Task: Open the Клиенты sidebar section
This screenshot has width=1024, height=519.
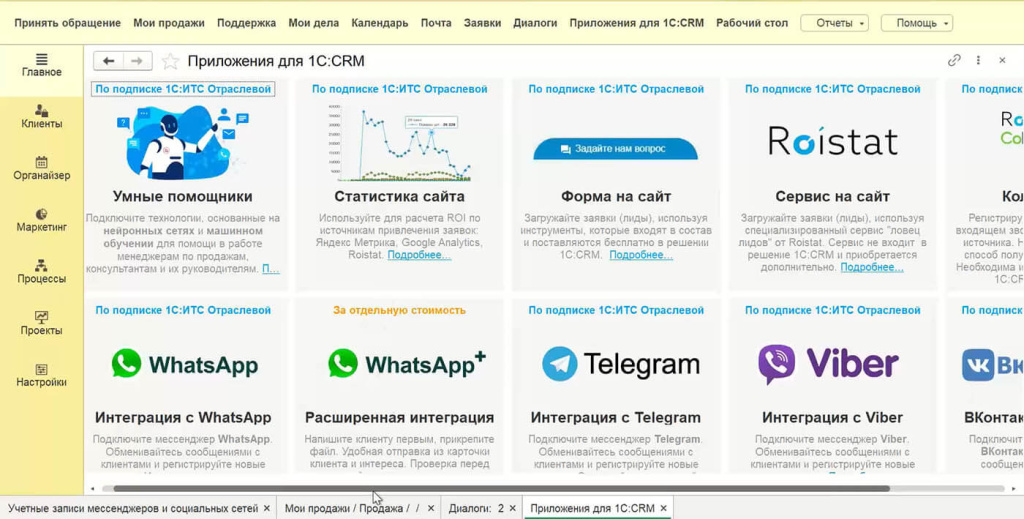Action: [41, 117]
